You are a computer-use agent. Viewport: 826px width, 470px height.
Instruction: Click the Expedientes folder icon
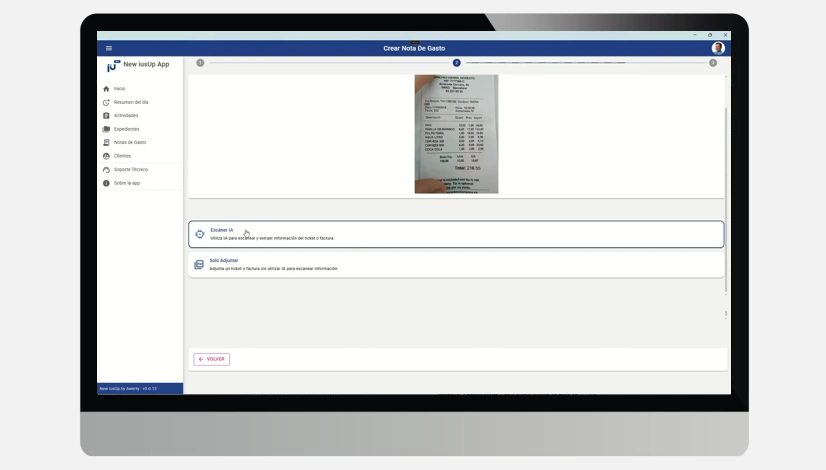coord(106,129)
